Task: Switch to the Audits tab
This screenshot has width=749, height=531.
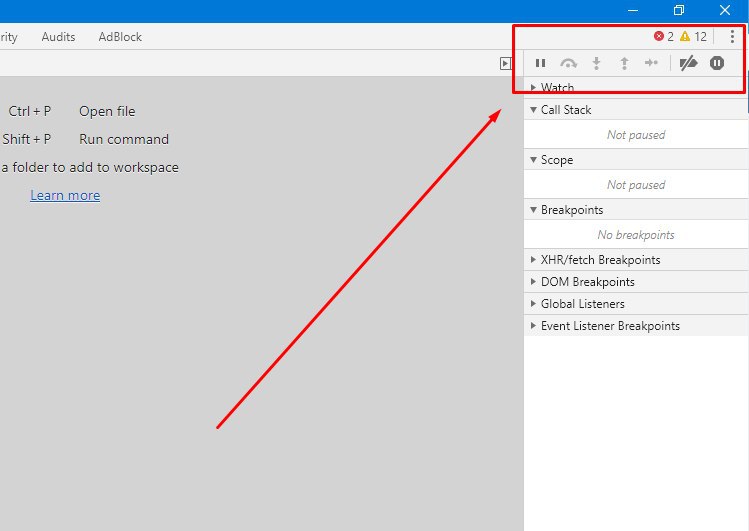Action: tap(58, 37)
